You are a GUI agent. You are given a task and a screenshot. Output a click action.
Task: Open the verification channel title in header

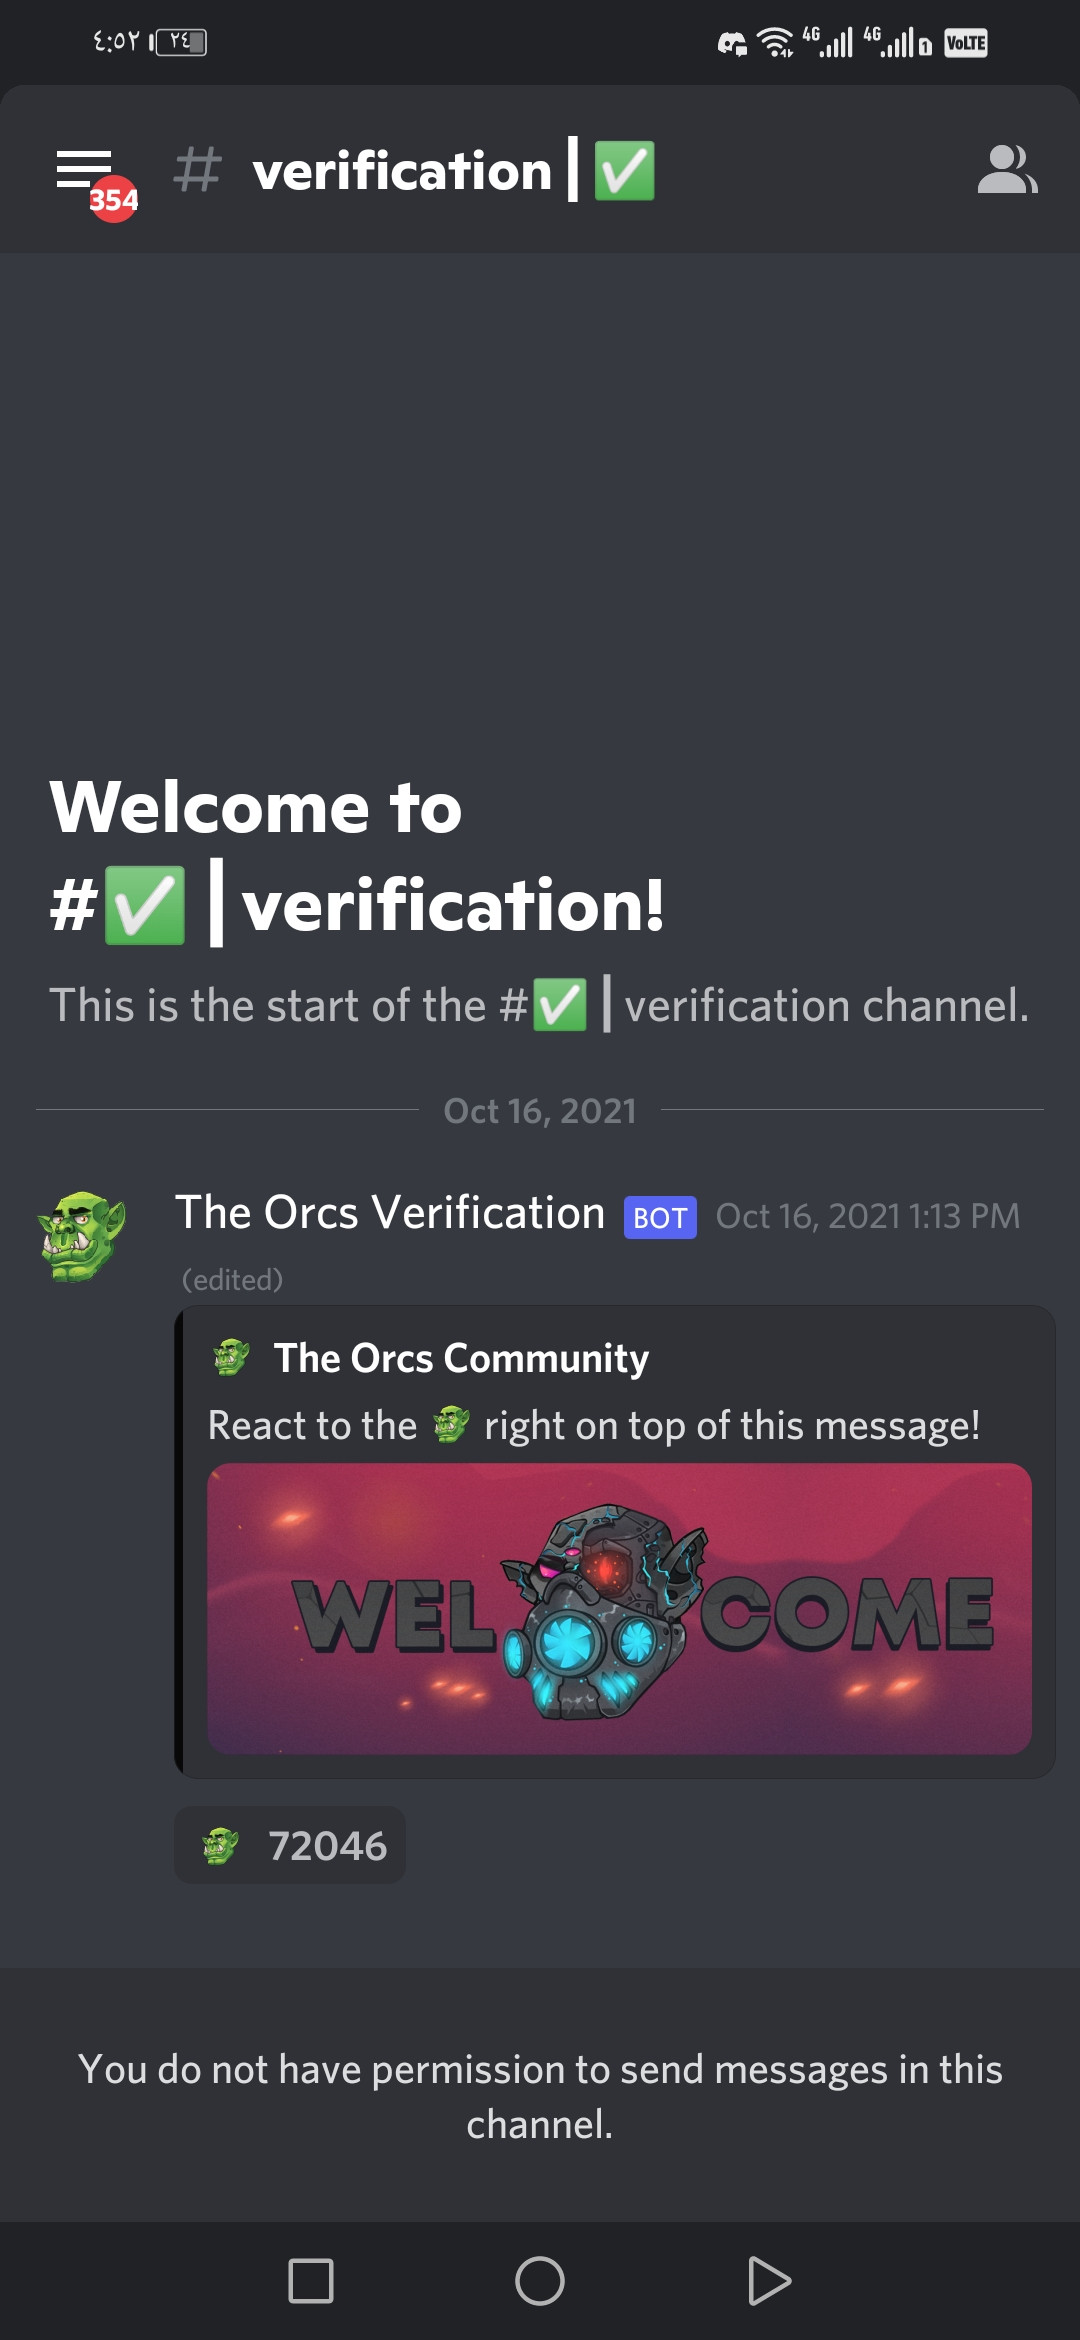pos(453,170)
